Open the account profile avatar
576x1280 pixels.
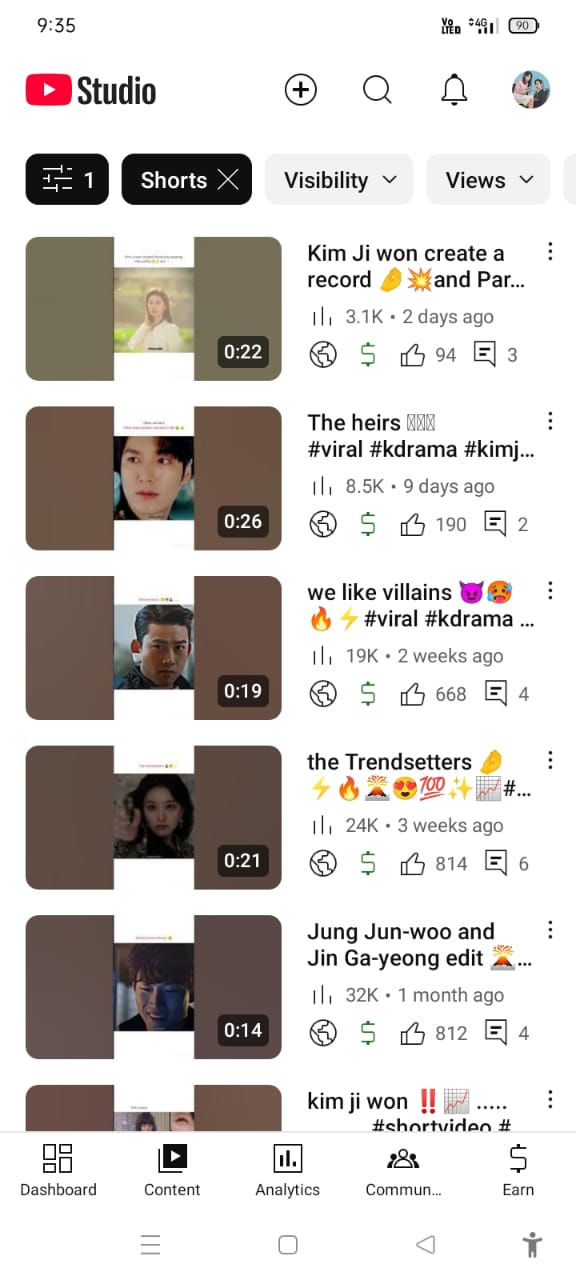(531, 90)
